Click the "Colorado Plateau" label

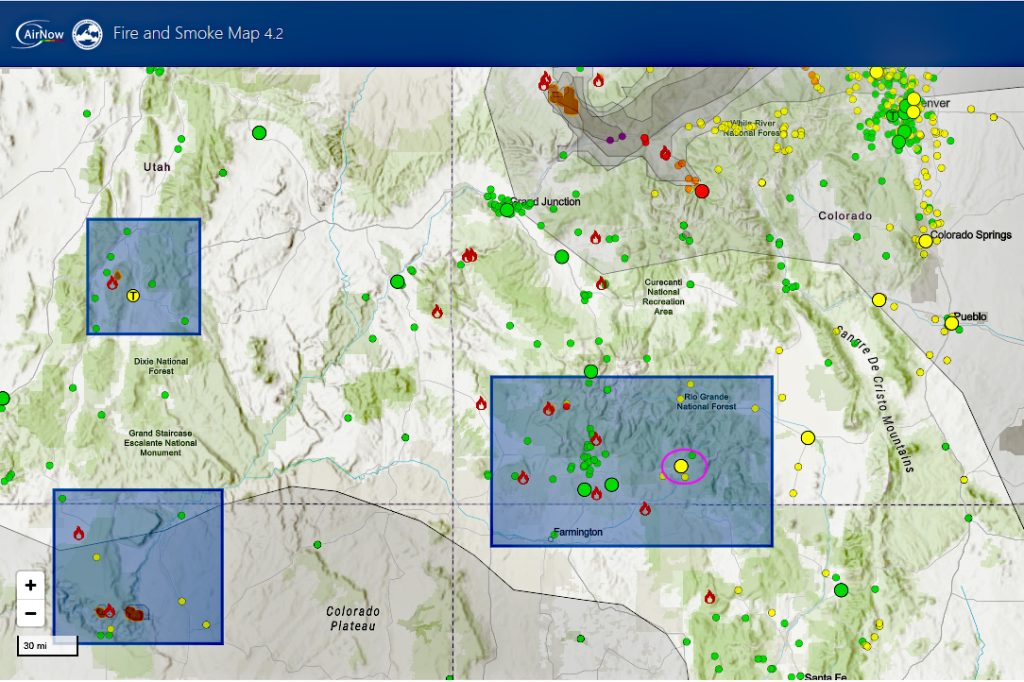353,619
